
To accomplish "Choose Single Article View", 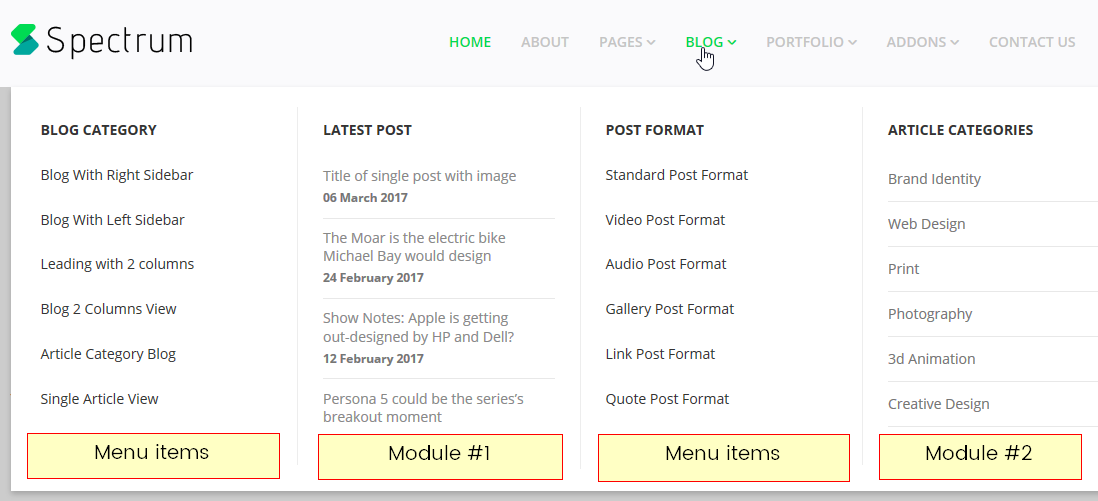I will point(99,399).
